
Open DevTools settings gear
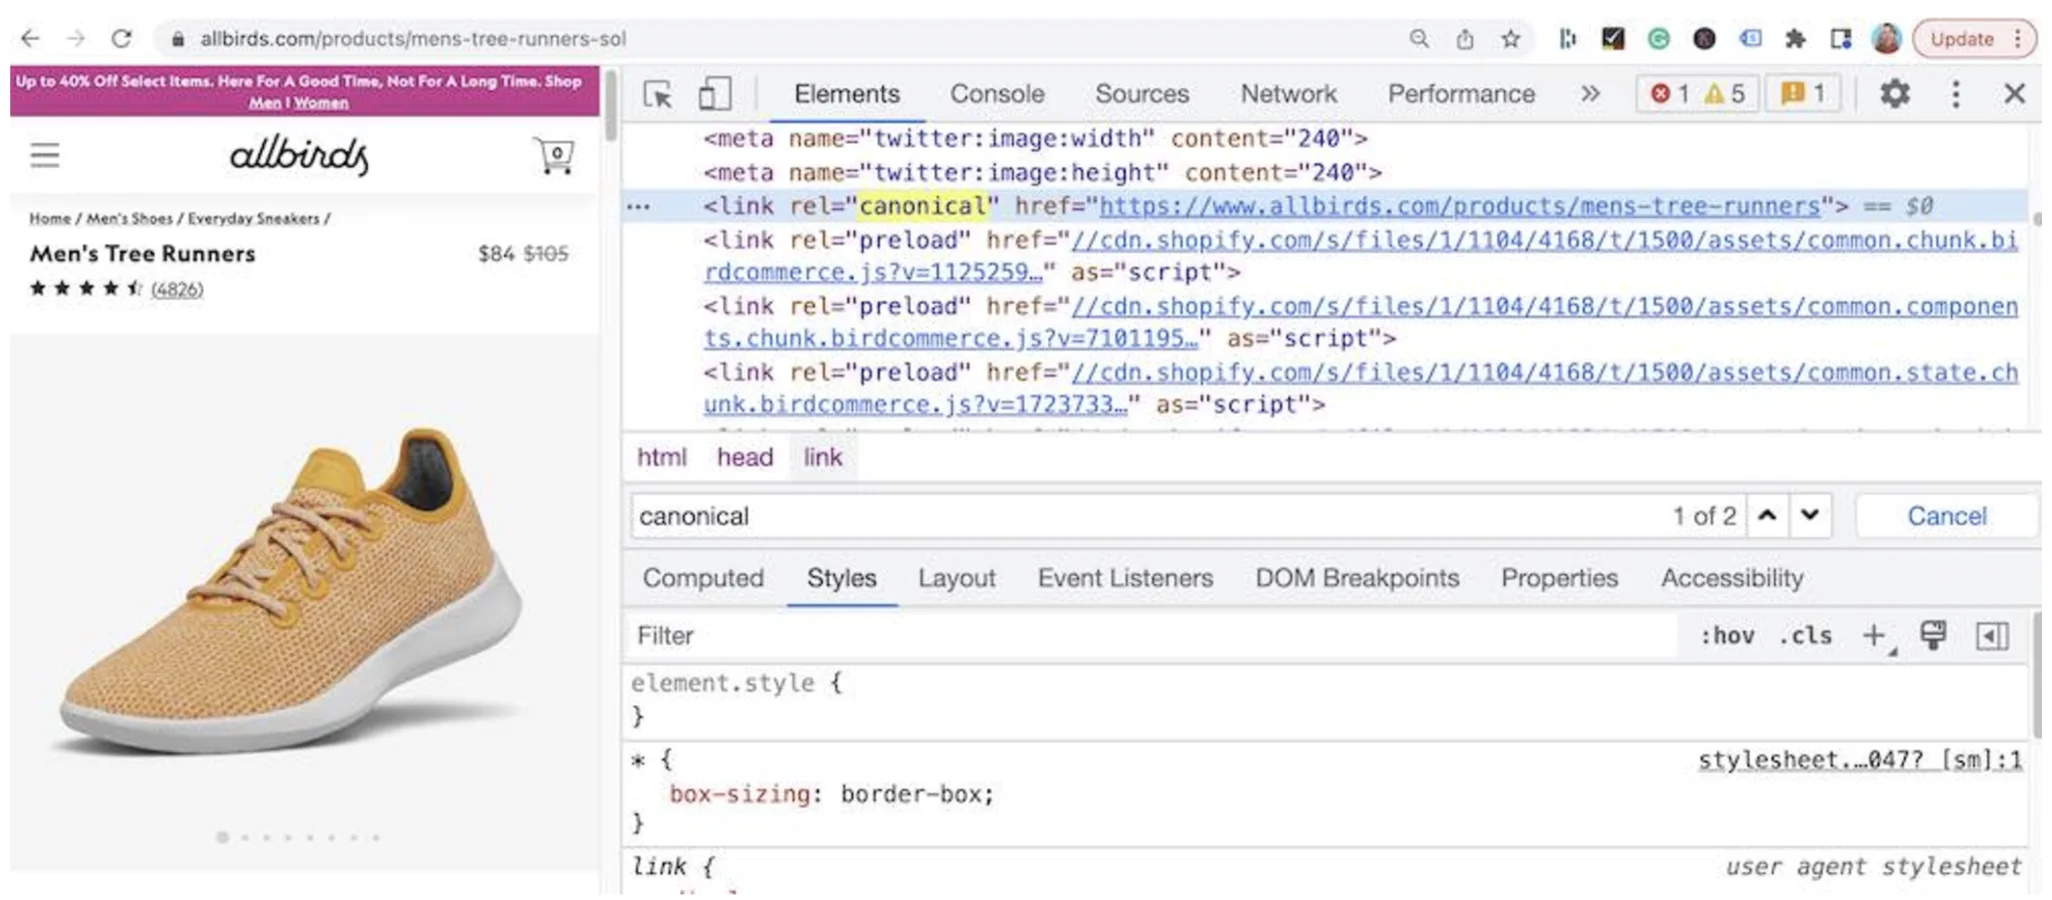[x=1894, y=94]
